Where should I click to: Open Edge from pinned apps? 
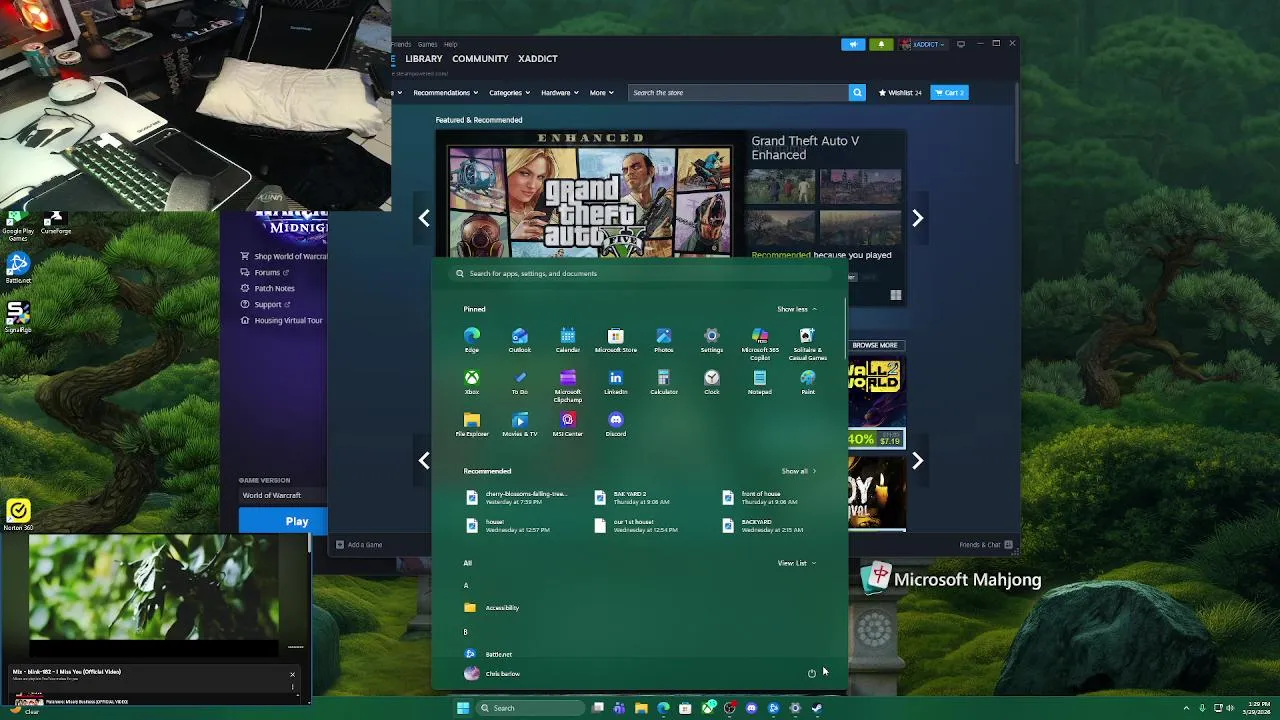tap(472, 339)
